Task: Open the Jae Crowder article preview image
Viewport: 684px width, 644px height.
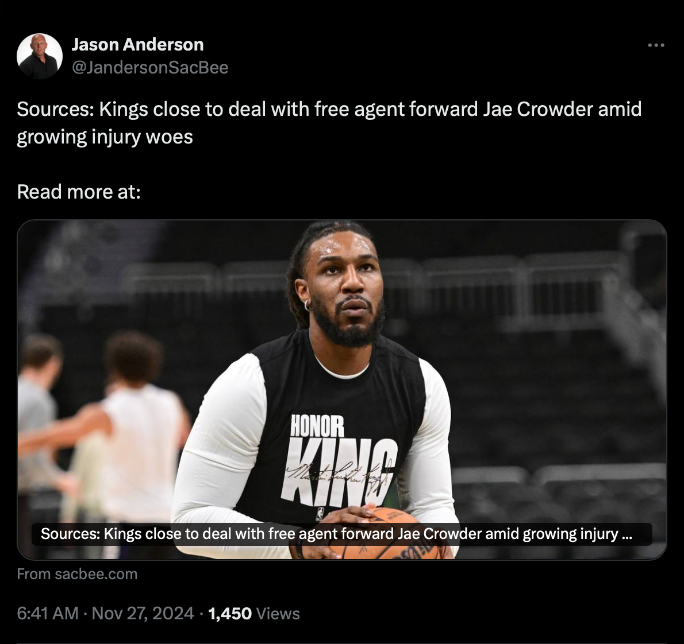Action: [x=342, y=389]
